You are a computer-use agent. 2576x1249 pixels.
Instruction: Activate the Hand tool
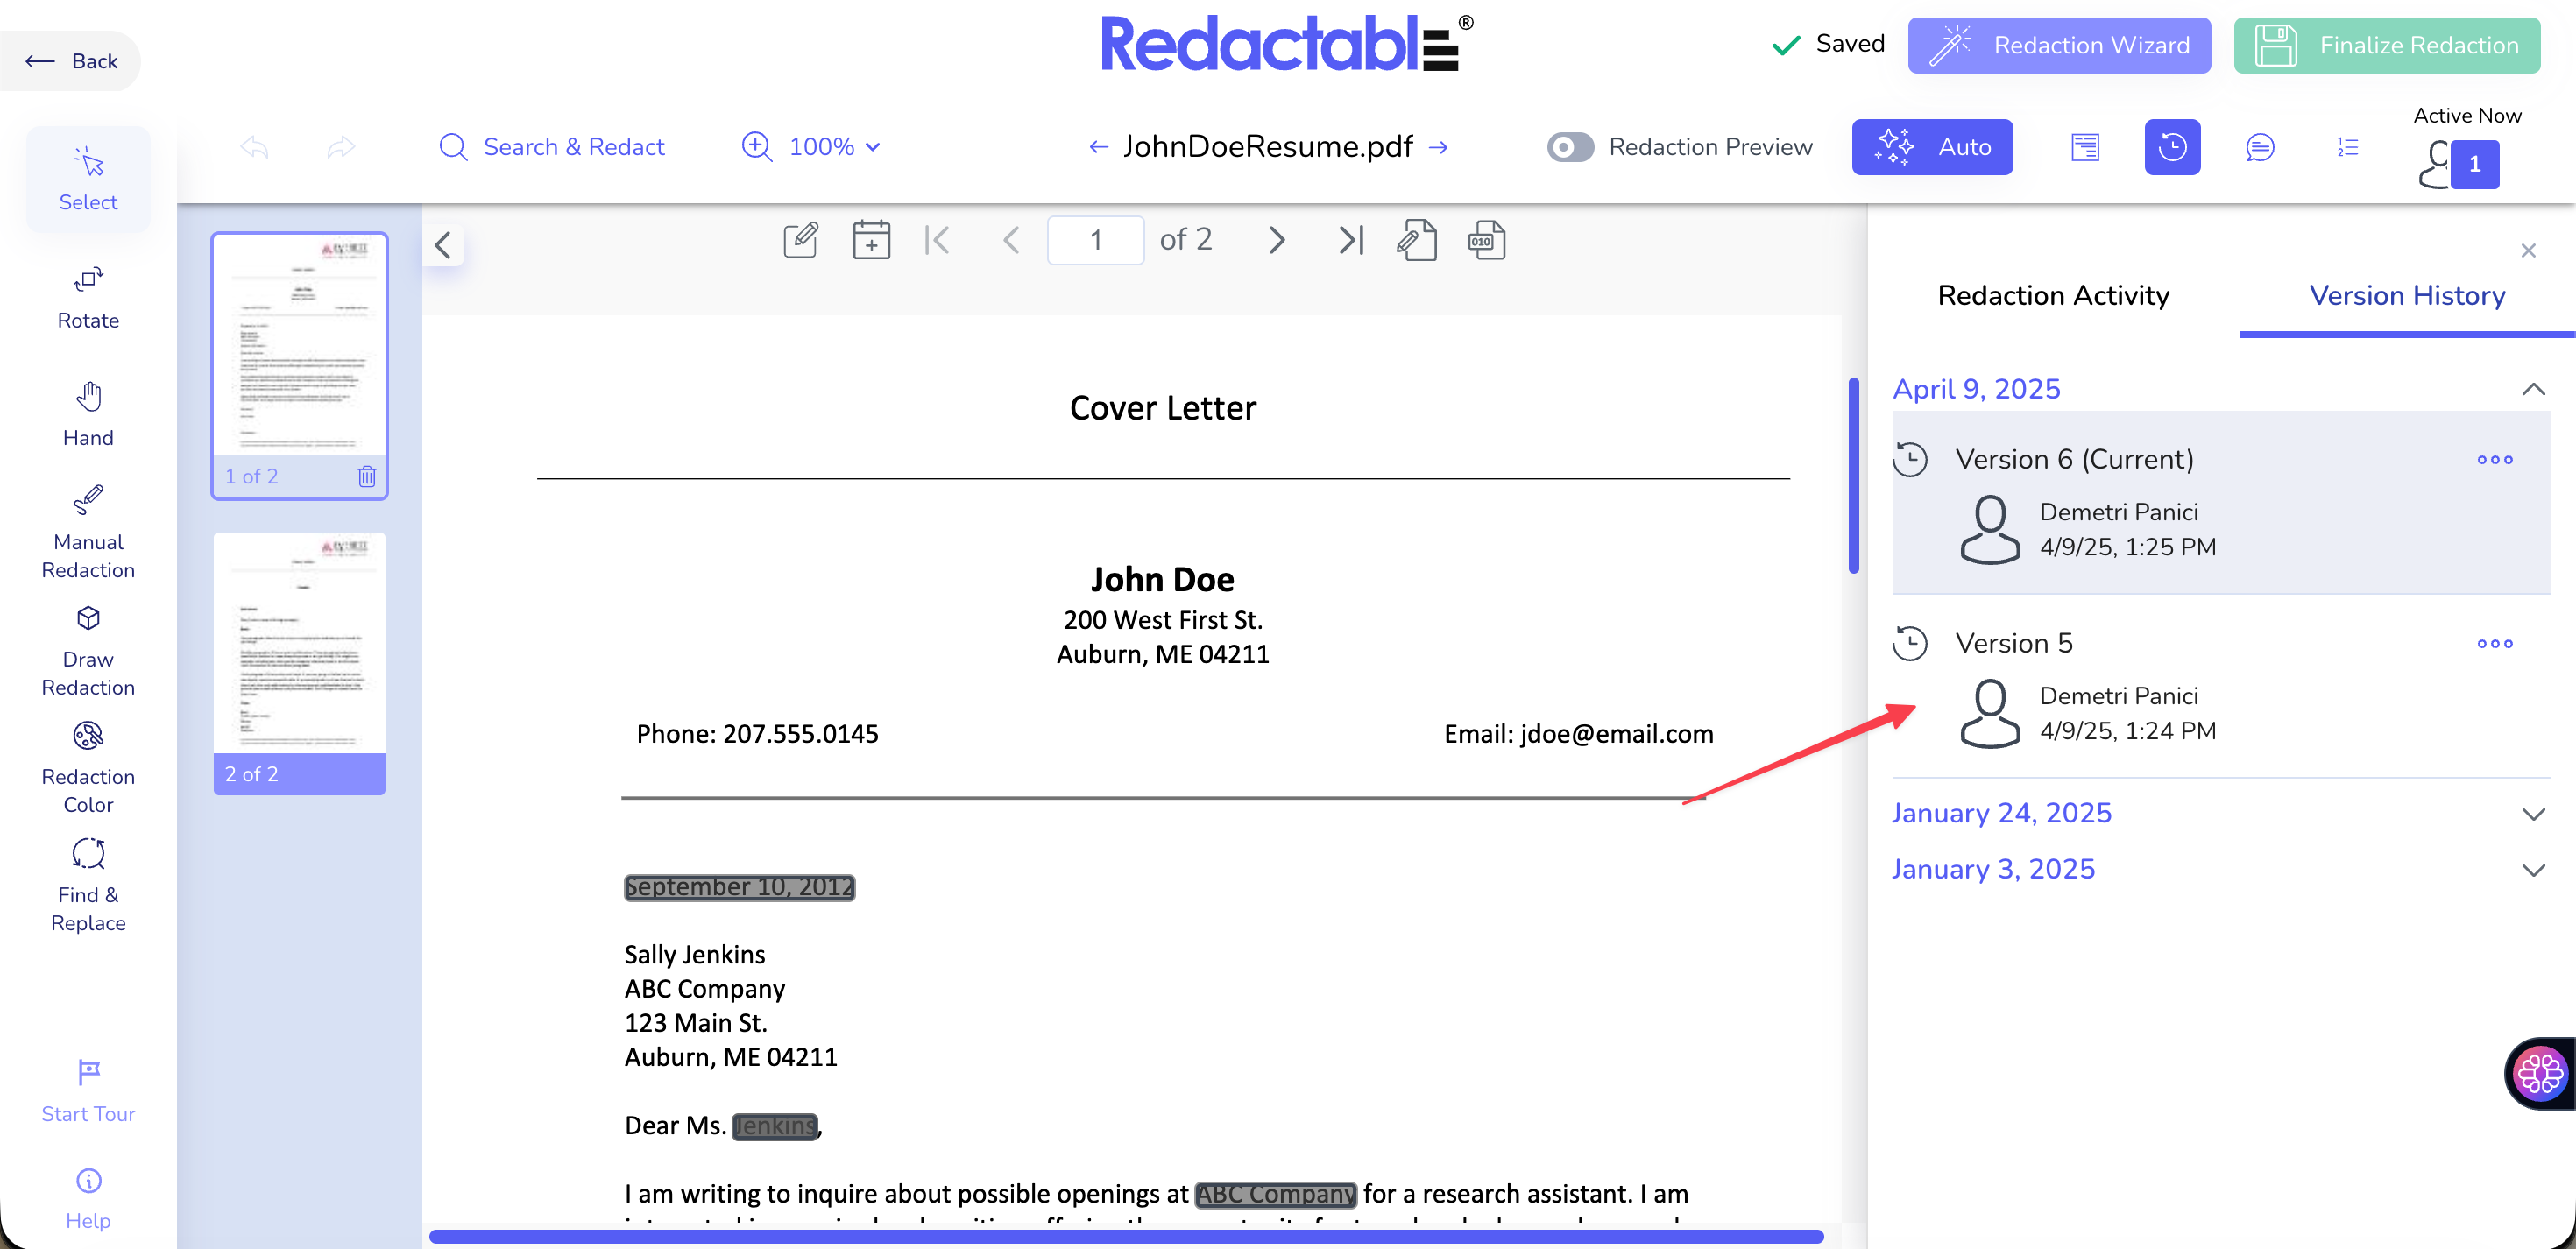[88, 415]
